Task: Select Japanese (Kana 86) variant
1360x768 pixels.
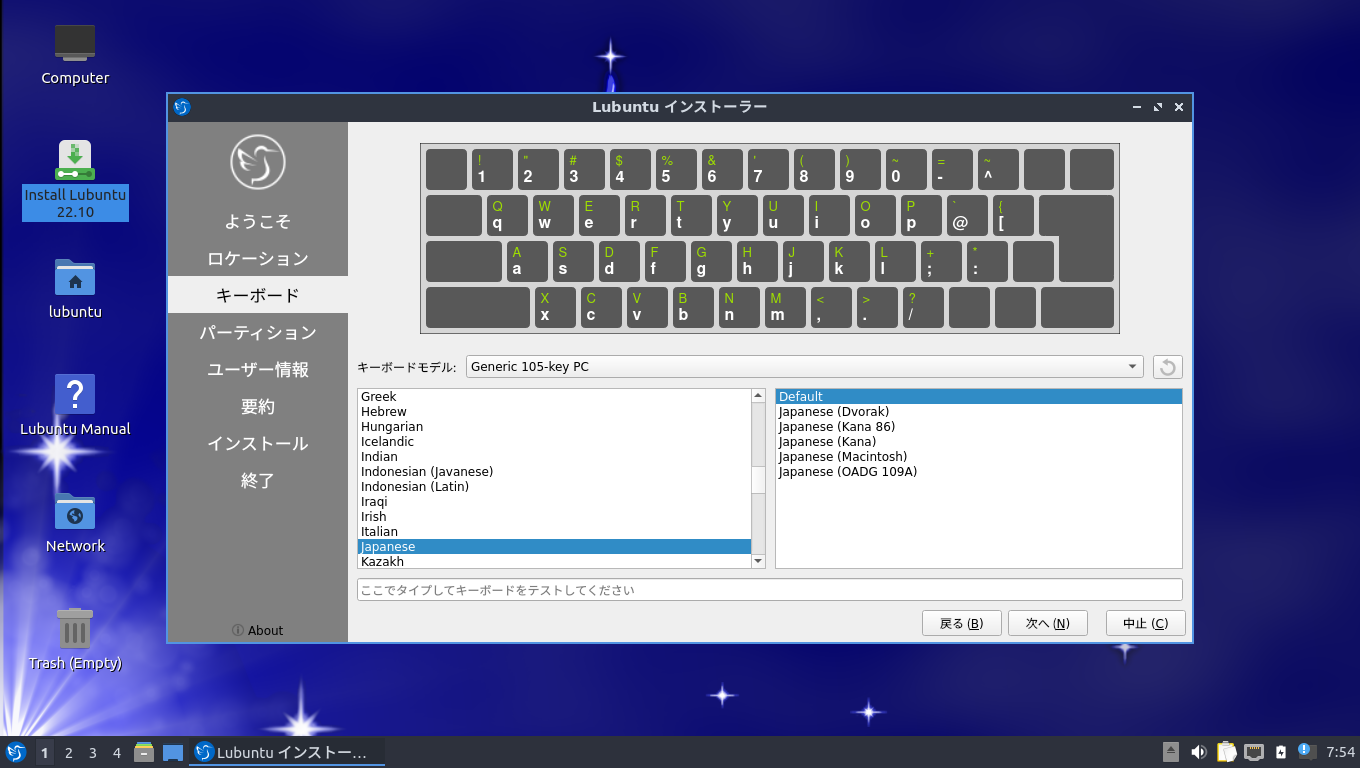Action: [979, 427]
